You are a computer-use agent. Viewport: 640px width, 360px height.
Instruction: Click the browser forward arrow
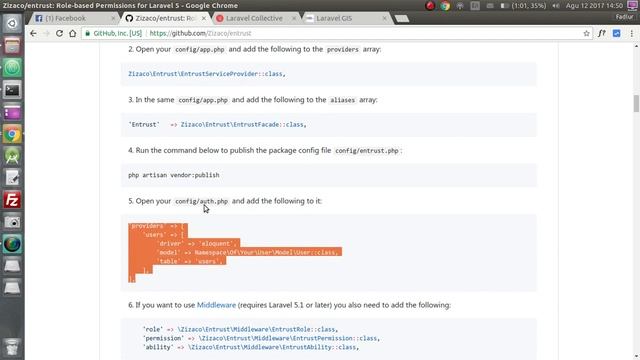click(x=46, y=33)
